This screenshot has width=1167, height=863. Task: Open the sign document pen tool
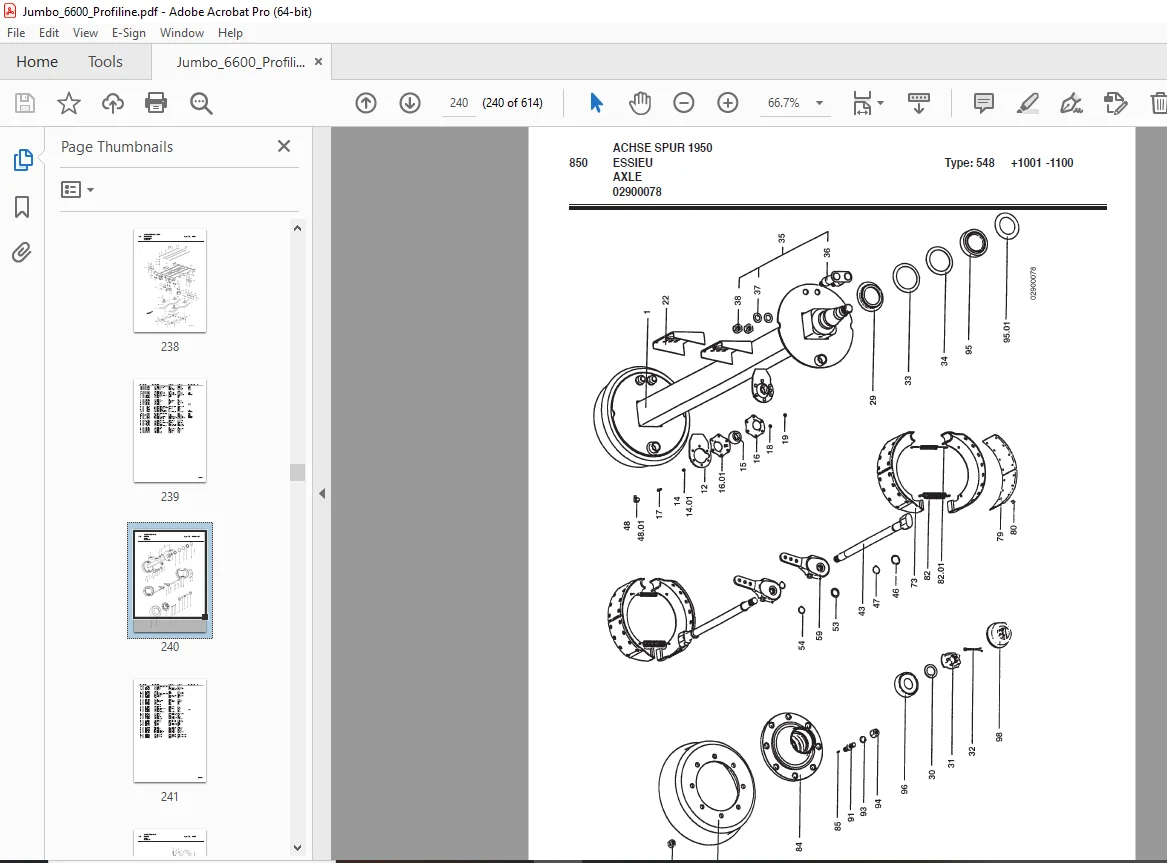pyautogui.click(x=1071, y=103)
